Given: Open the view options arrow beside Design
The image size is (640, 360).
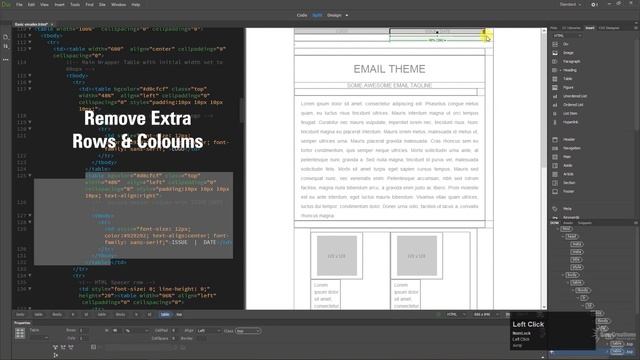Looking at the screenshot, I should (x=347, y=15).
